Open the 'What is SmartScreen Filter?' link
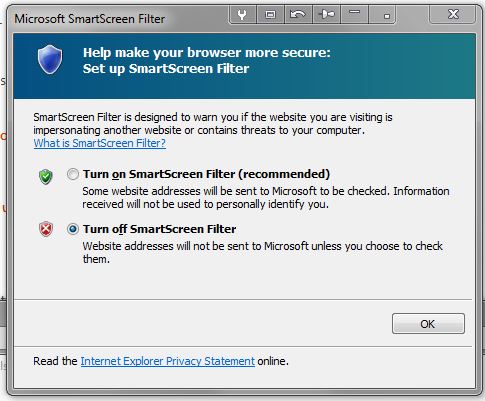 point(100,143)
